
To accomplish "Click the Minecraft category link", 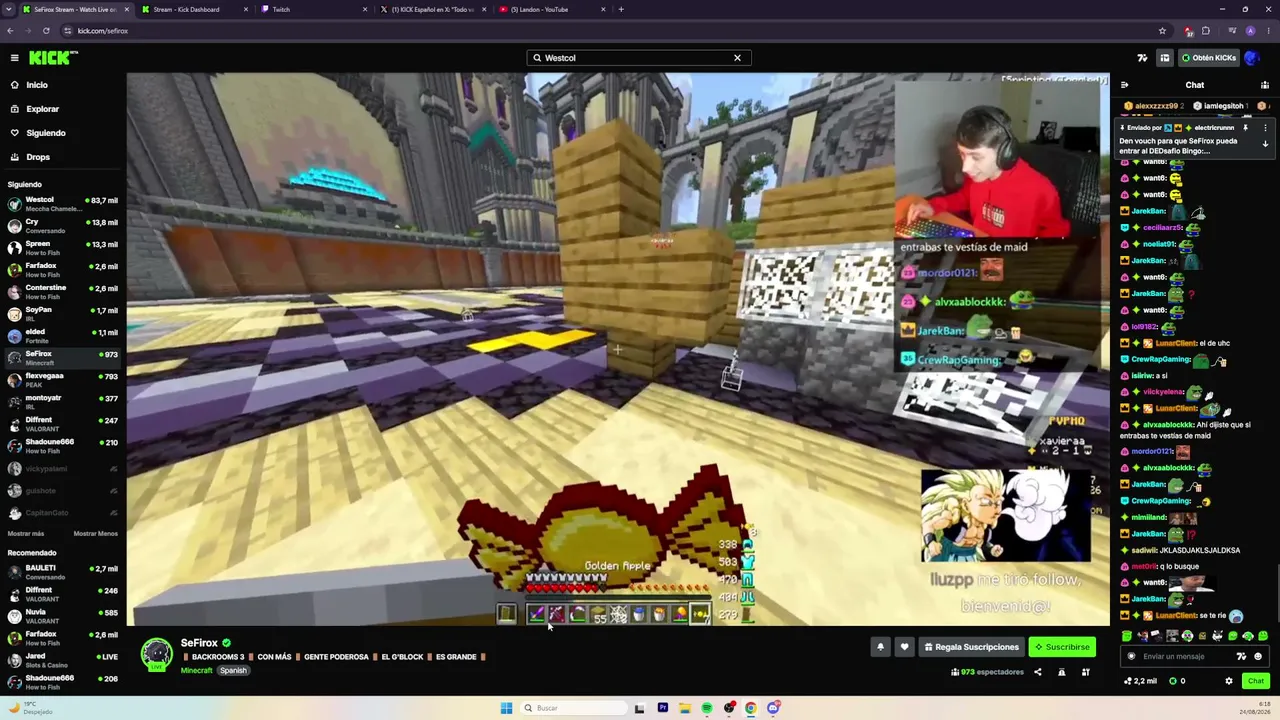I will tap(196, 671).
